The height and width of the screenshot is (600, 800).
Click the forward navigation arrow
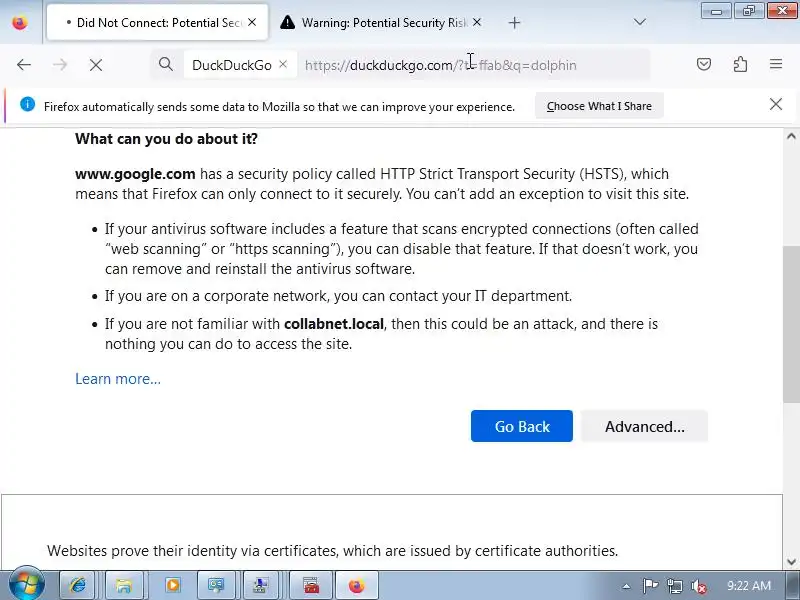click(x=60, y=65)
